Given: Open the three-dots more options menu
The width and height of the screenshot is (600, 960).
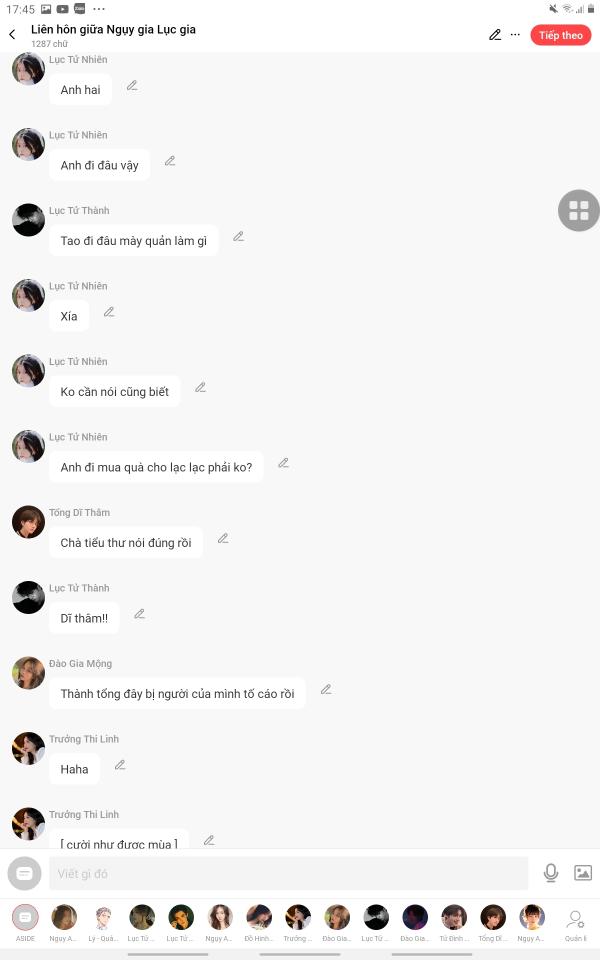Looking at the screenshot, I should (516, 35).
